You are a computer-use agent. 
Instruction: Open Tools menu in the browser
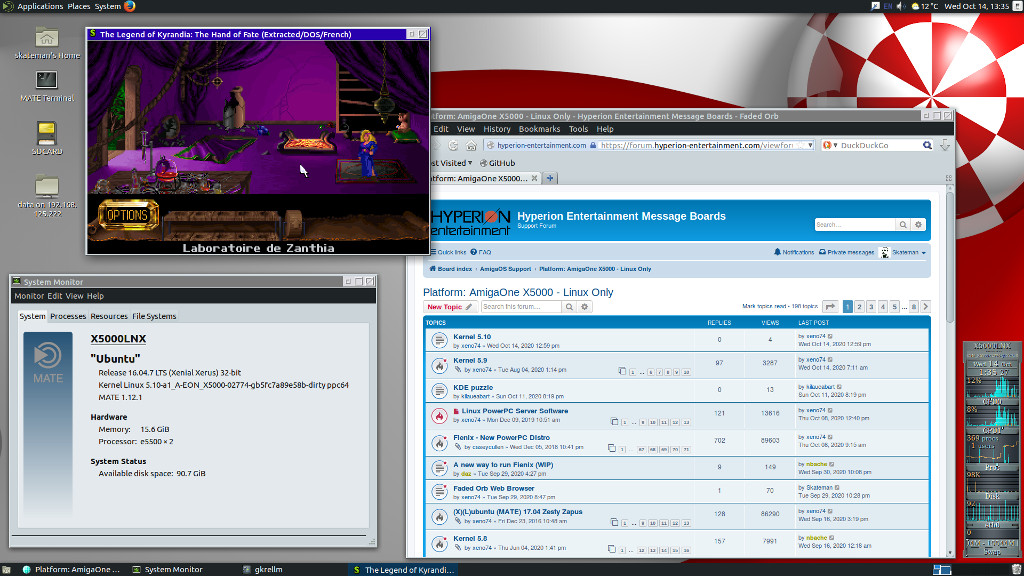click(x=578, y=129)
